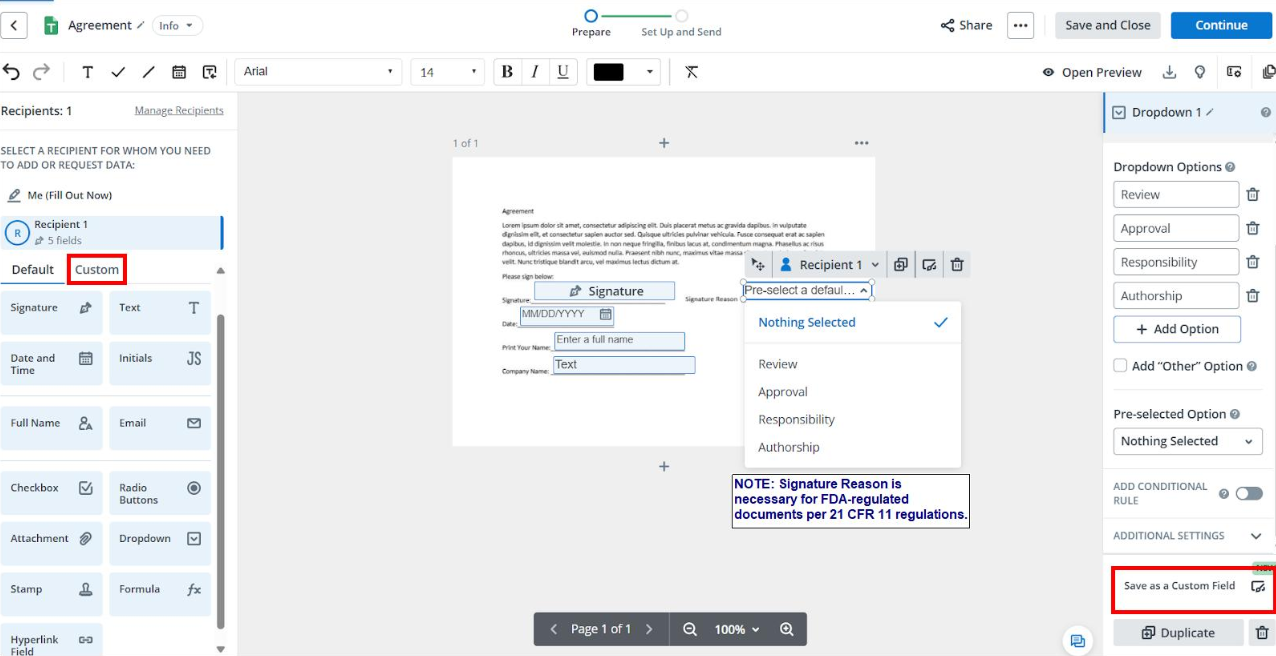The height and width of the screenshot is (656, 1276).
Task: Open the text color dropdown arrow
Action: [x=650, y=72]
